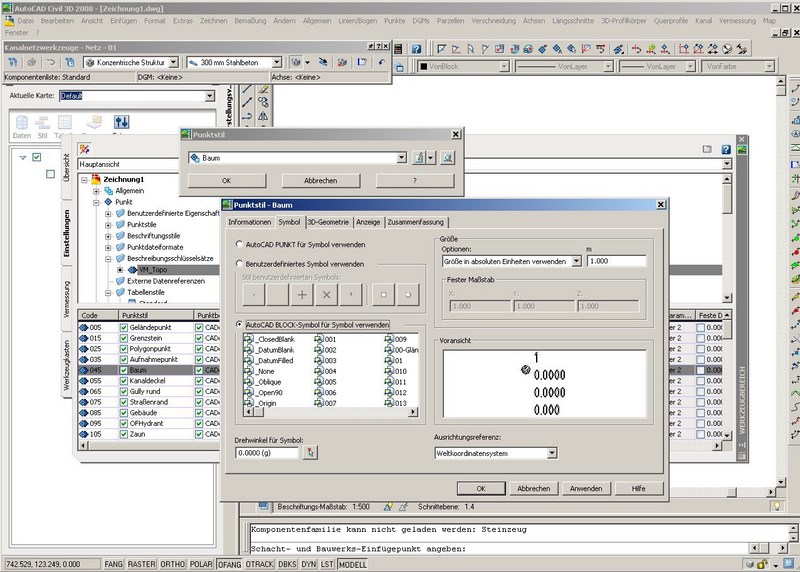Screen dimensions: 800x572
Task: Click the block symbol list horizontal scrollbar
Action: pyautogui.click(x=331, y=412)
